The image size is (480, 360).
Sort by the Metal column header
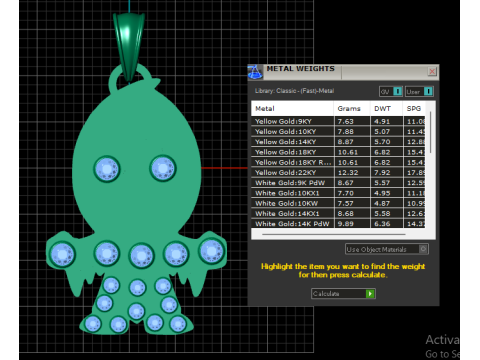point(292,108)
